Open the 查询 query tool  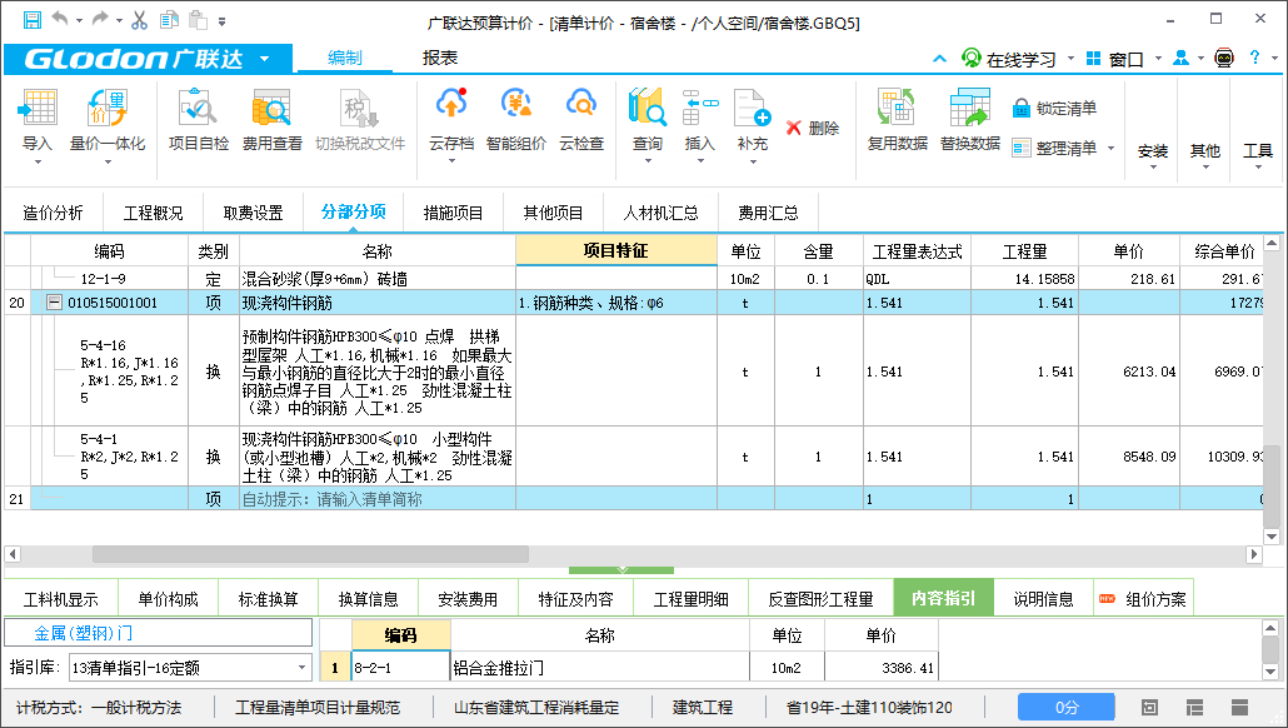tap(647, 126)
